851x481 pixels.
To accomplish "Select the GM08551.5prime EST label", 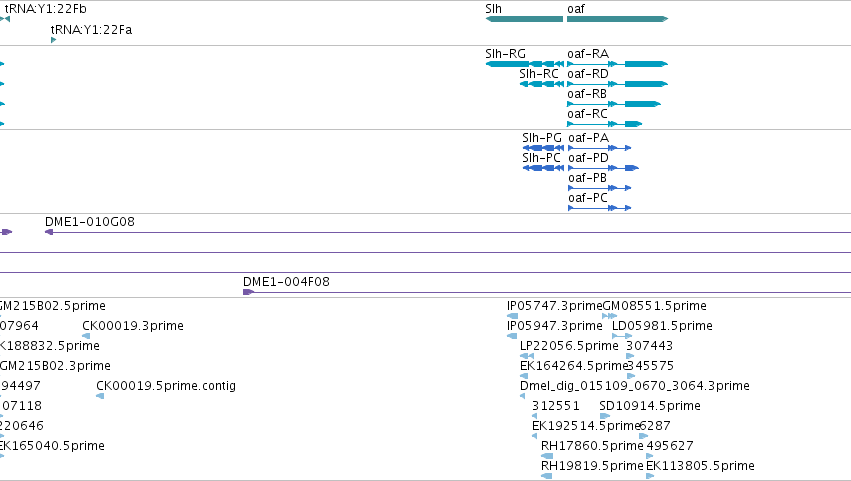I will pos(655,306).
